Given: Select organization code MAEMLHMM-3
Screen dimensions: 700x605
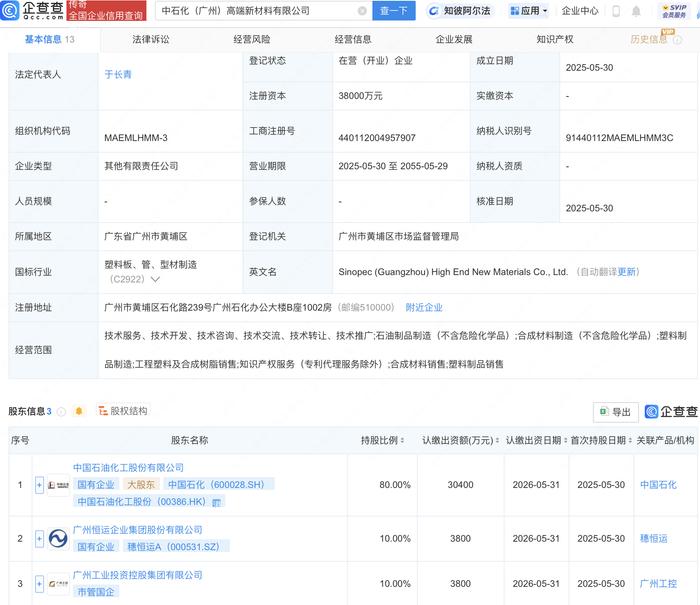Looking at the screenshot, I should (x=136, y=138).
